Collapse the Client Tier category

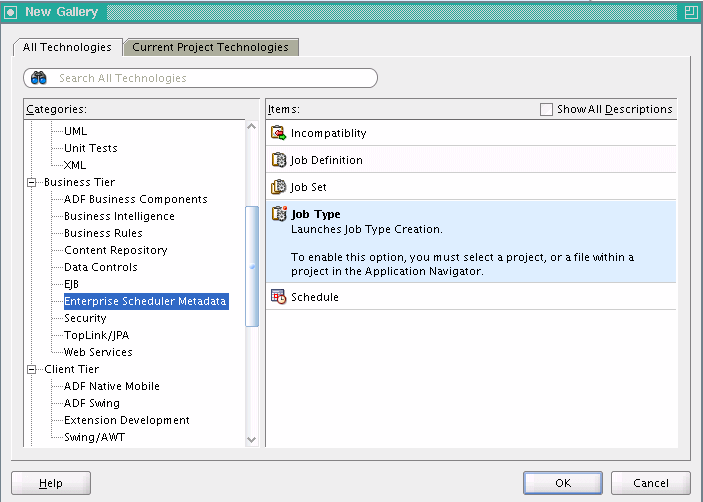click(31, 369)
